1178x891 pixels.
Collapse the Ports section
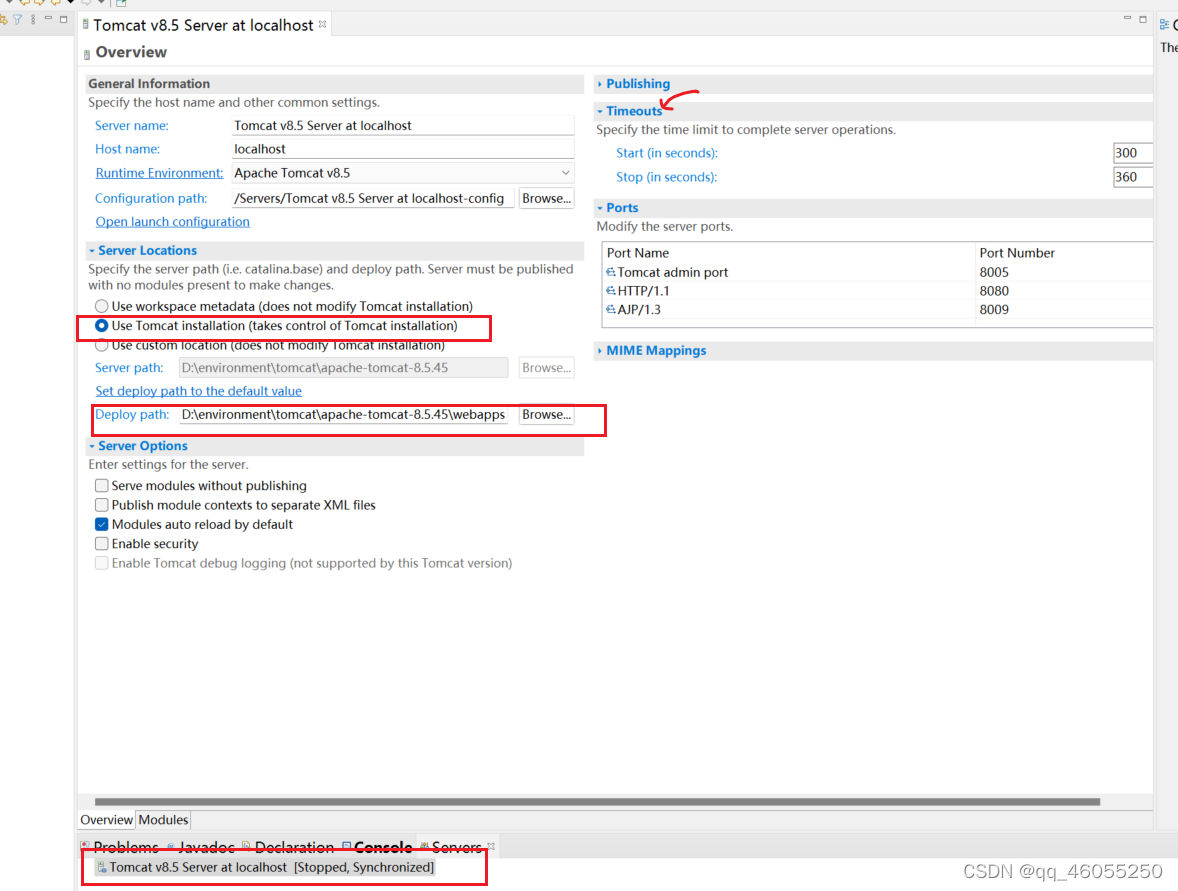coord(600,208)
